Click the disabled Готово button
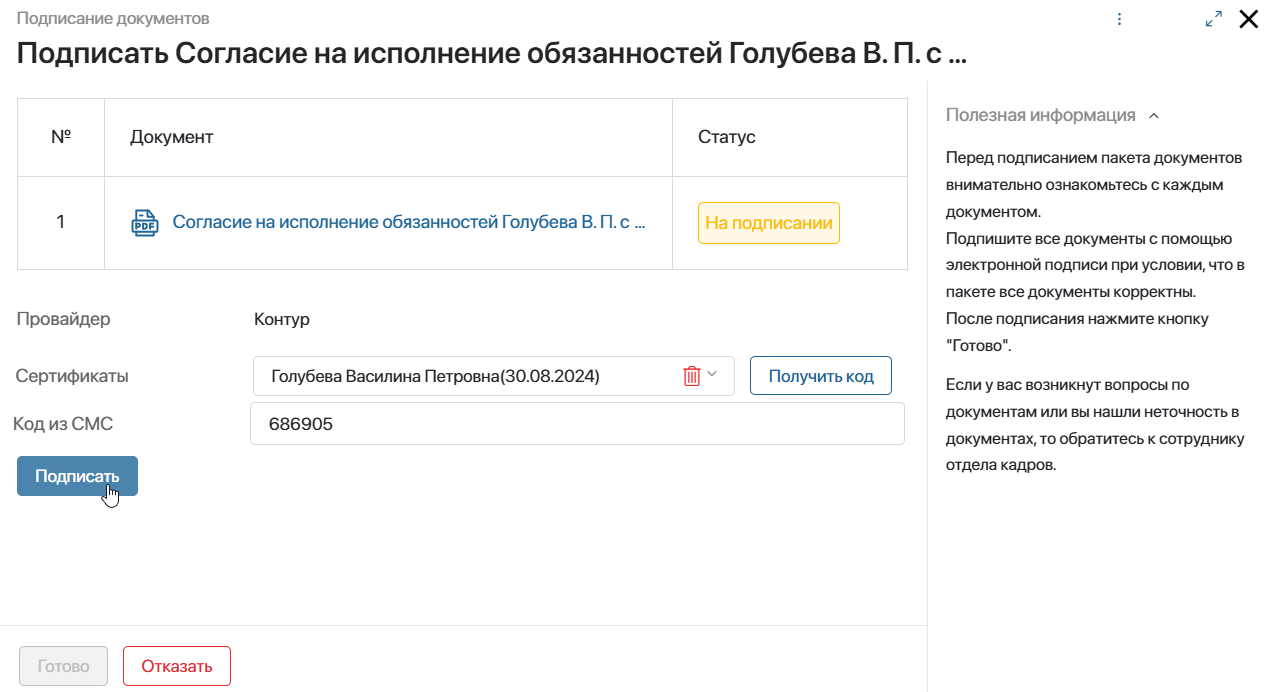The height and width of the screenshot is (692, 1265). pyautogui.click(x=64, y=666)
